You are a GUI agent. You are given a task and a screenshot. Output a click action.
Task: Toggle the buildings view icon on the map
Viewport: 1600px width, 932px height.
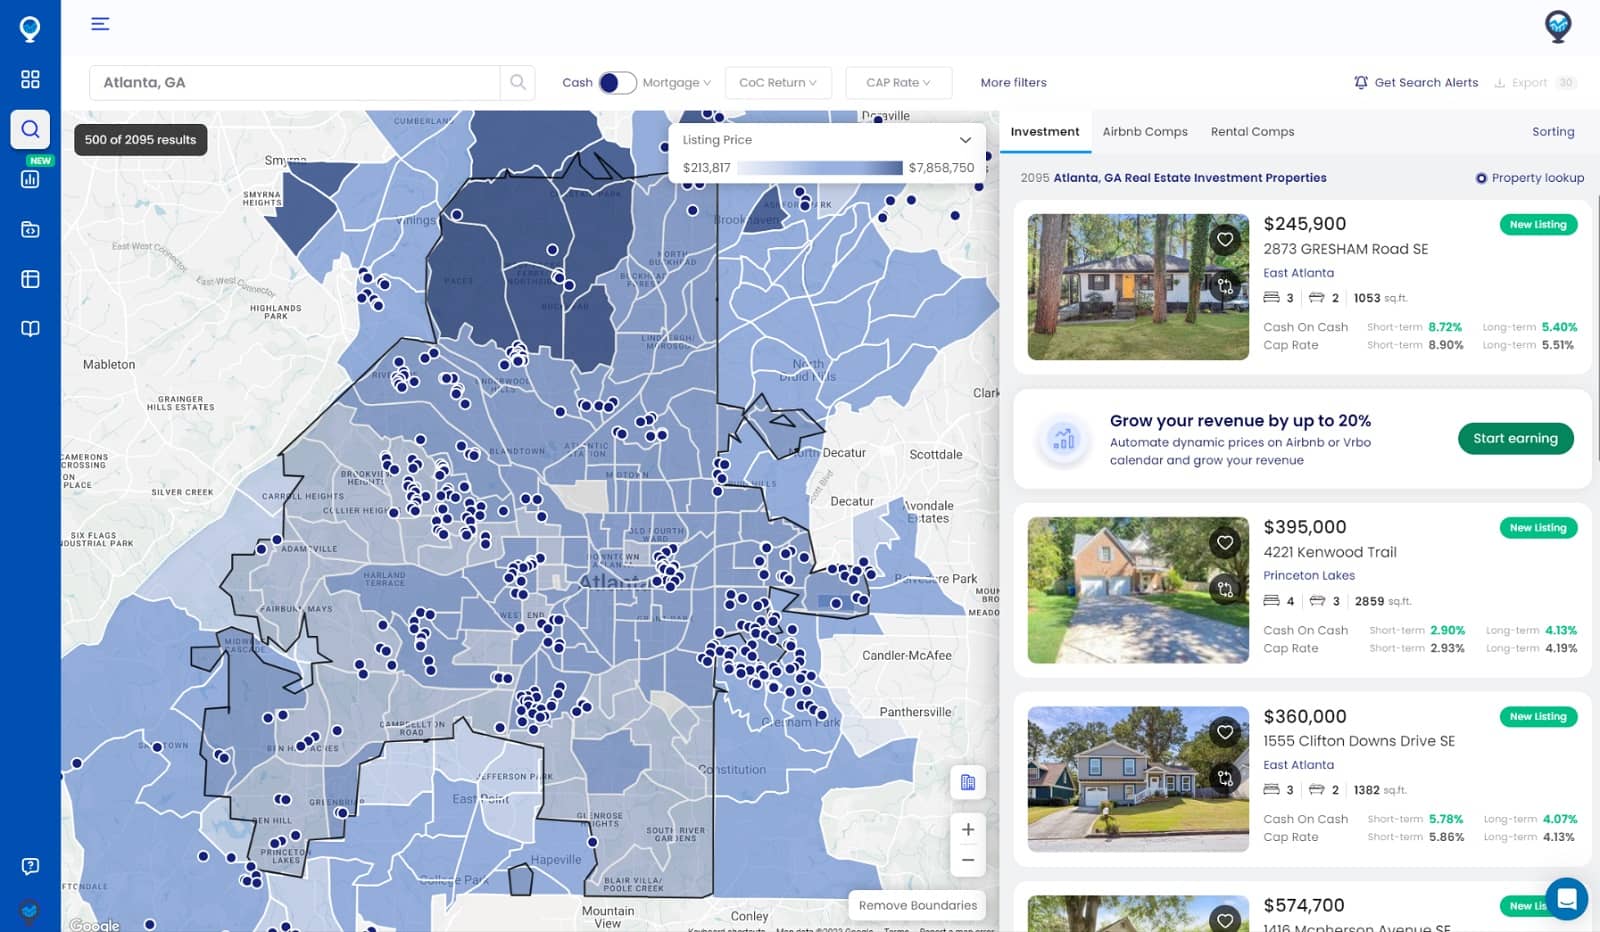(x=967, y=783)
